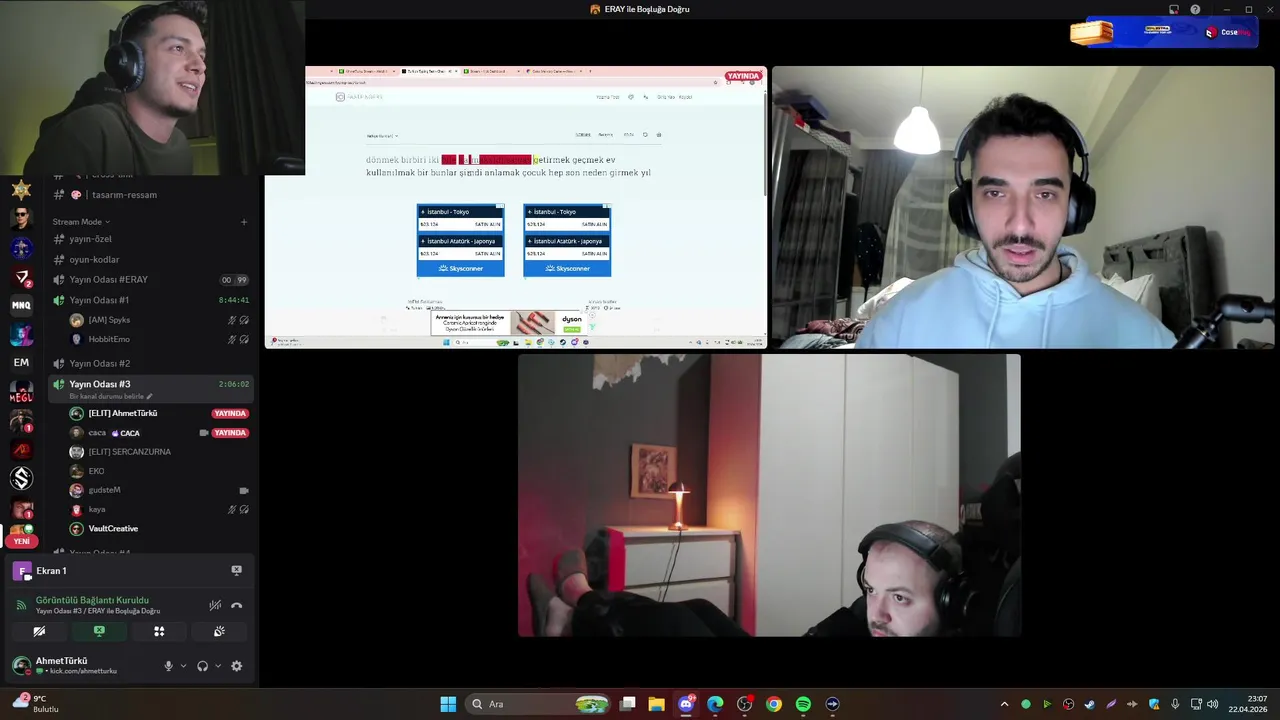Open OBS Studio from the taskbar
The image size is (1280, 720).
click(744, 704)
